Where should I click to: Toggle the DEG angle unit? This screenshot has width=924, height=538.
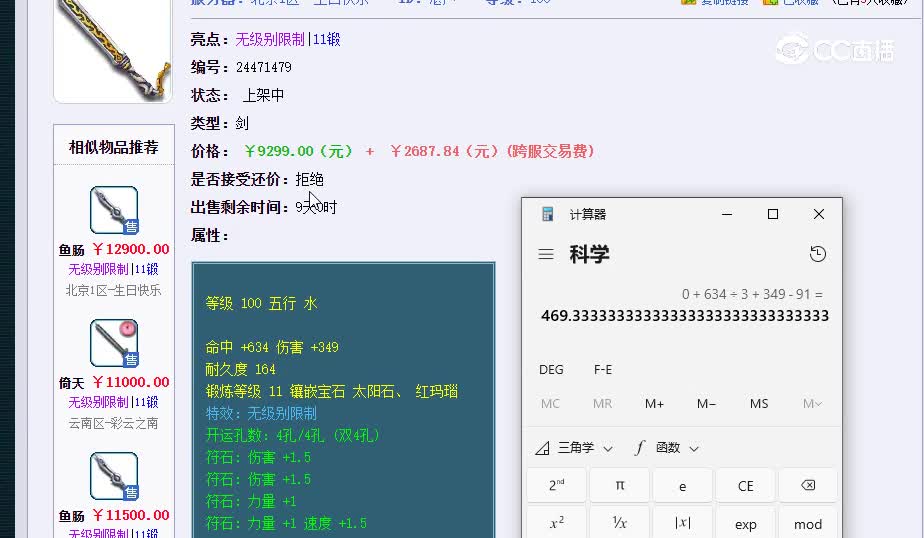pos(551,369)
